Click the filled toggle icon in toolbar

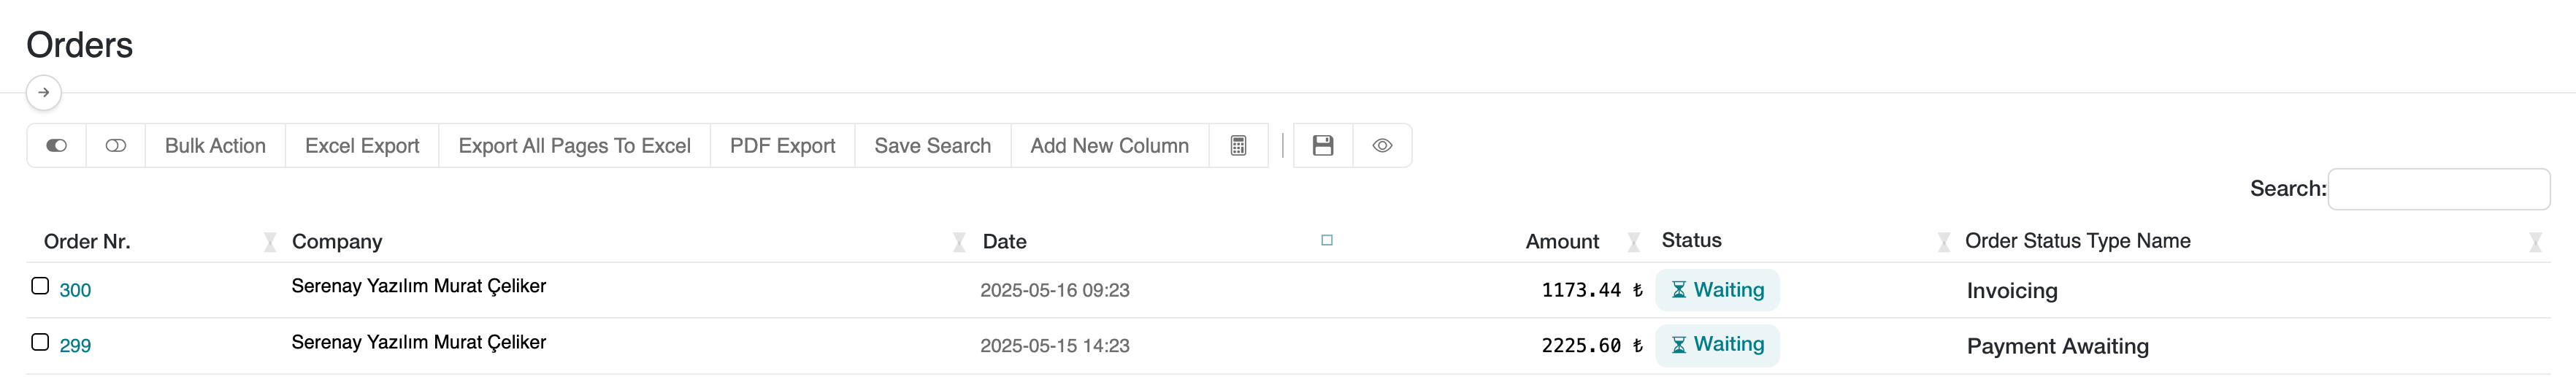click(57, 146)
